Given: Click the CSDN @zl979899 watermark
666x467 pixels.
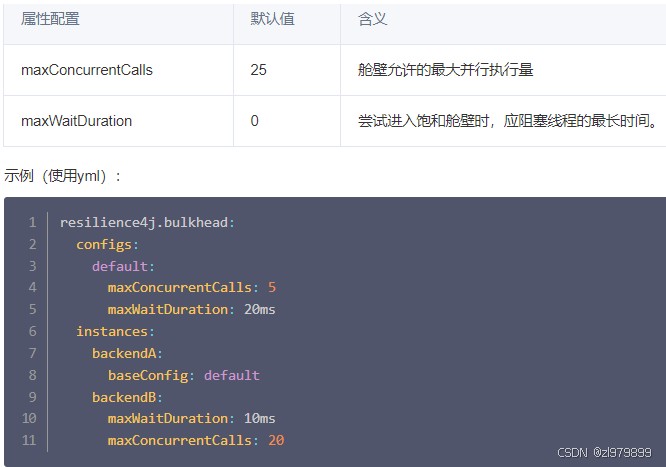Looking at the screenshot, I should 603,452.
